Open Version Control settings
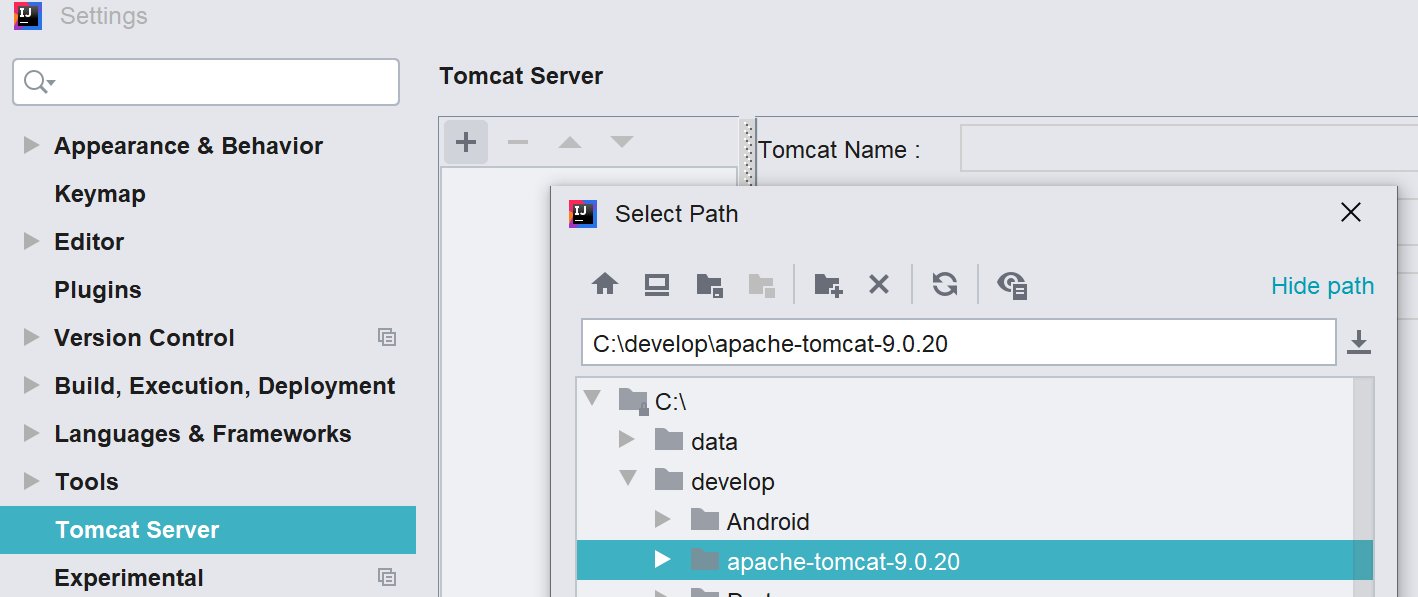The width and height of the screenshot is (1418, 597). [x=144, y=338]
